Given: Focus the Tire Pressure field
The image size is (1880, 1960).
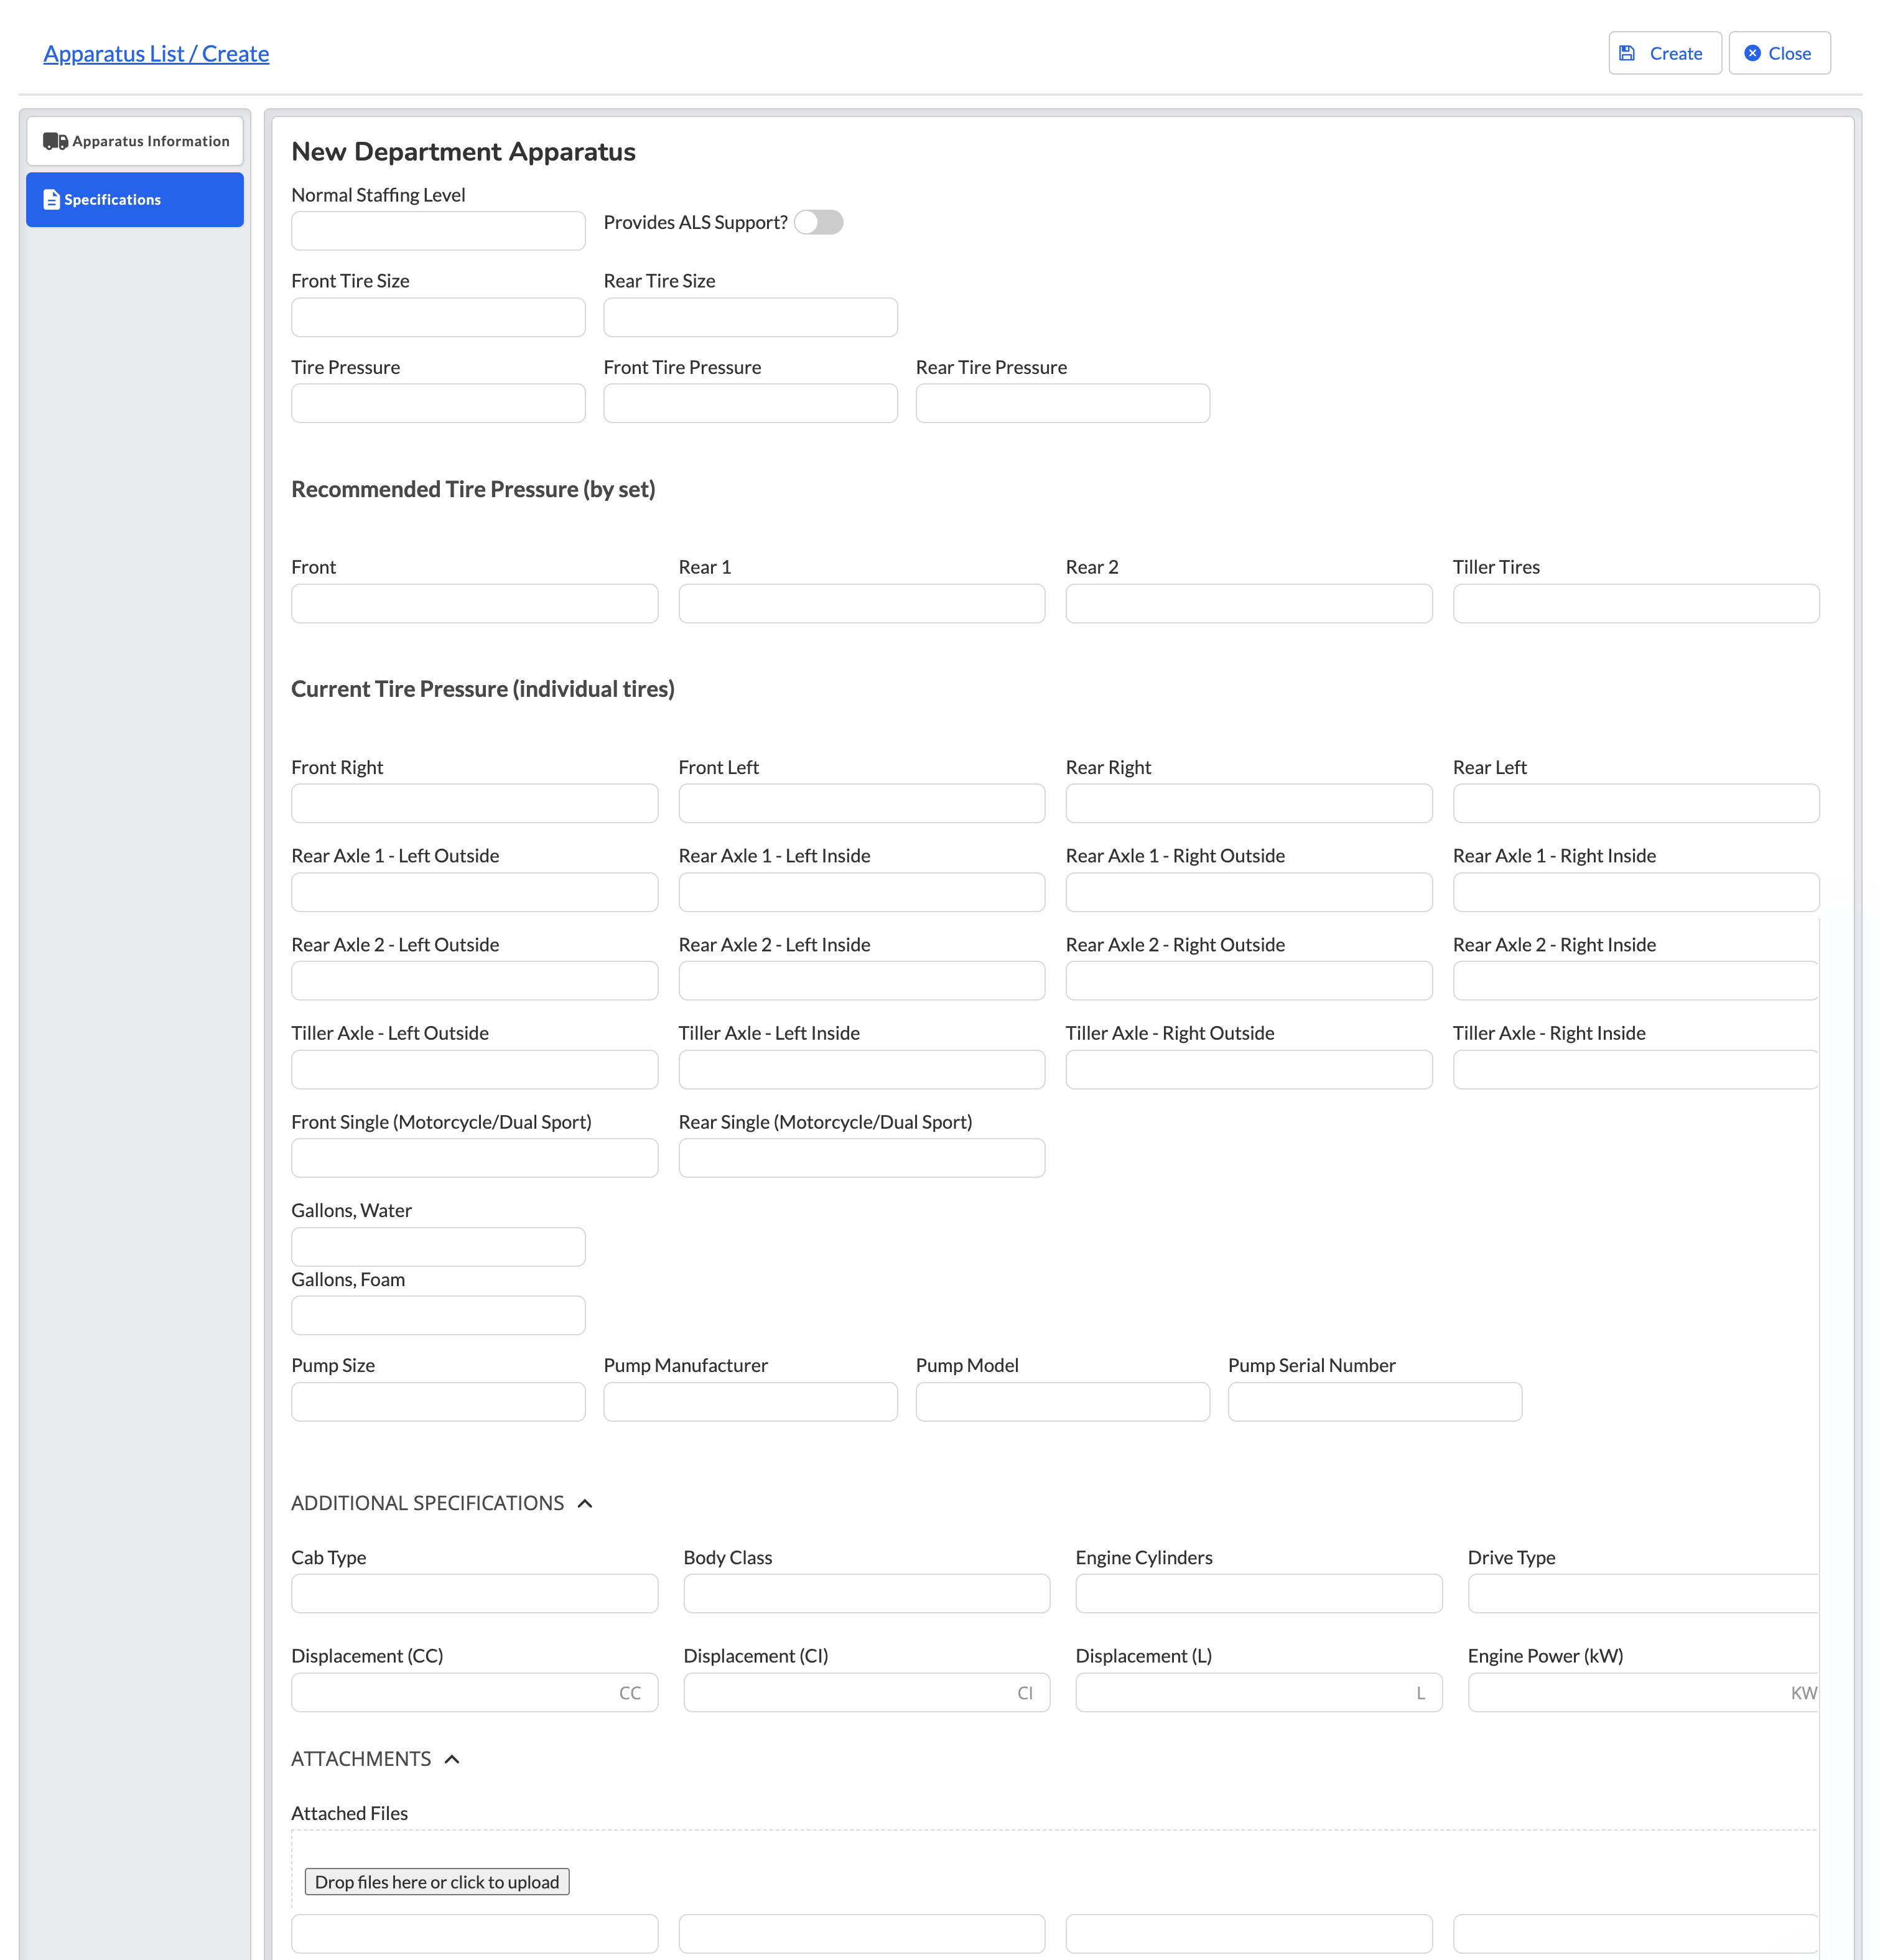Looking at the screenshot, I should click(438, 403).
